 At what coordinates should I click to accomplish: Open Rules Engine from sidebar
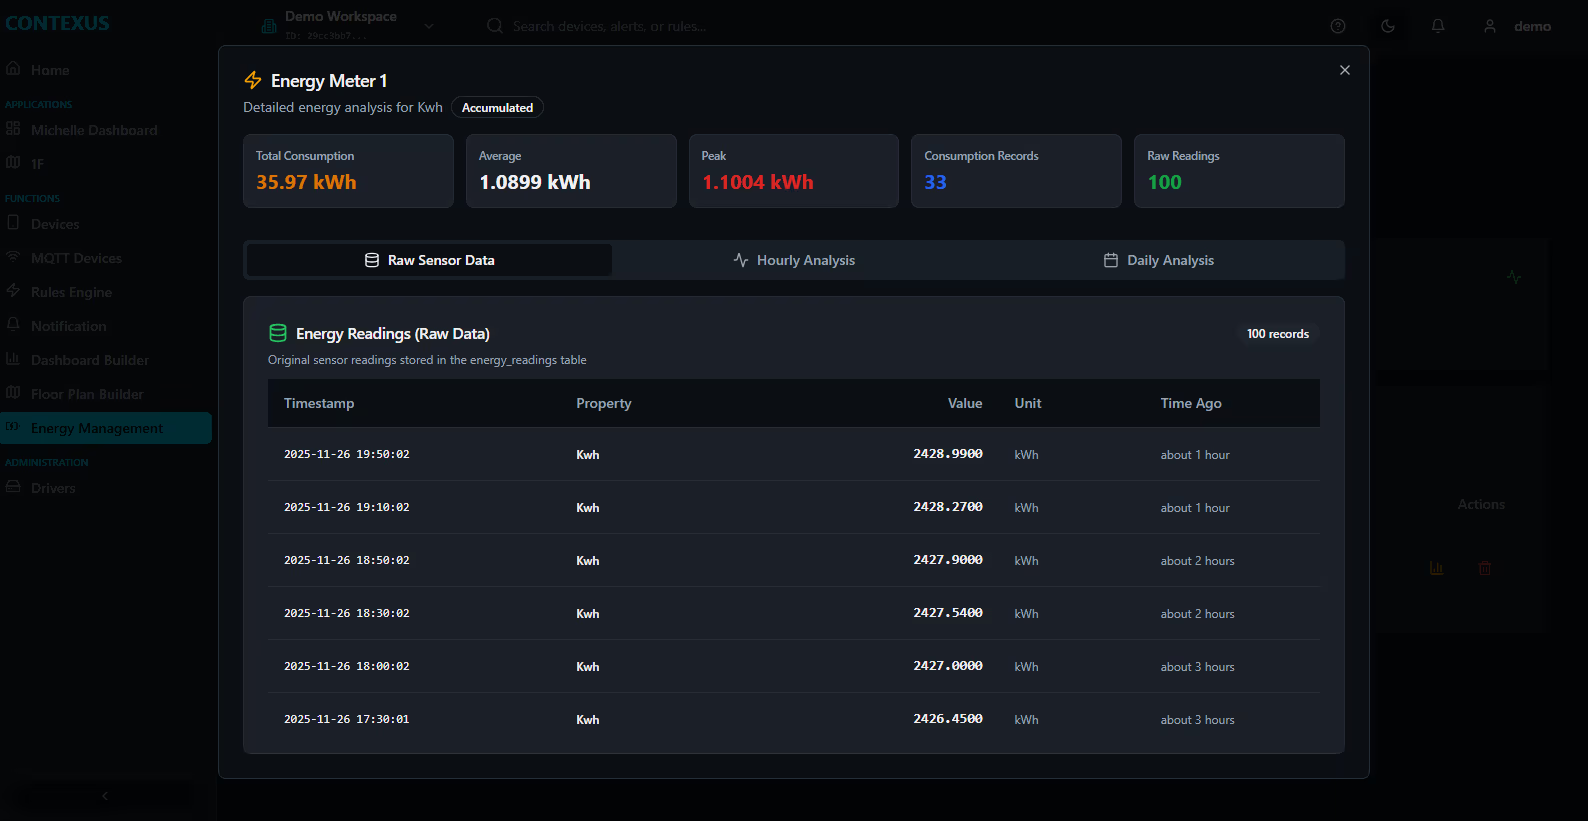[71, 292]
